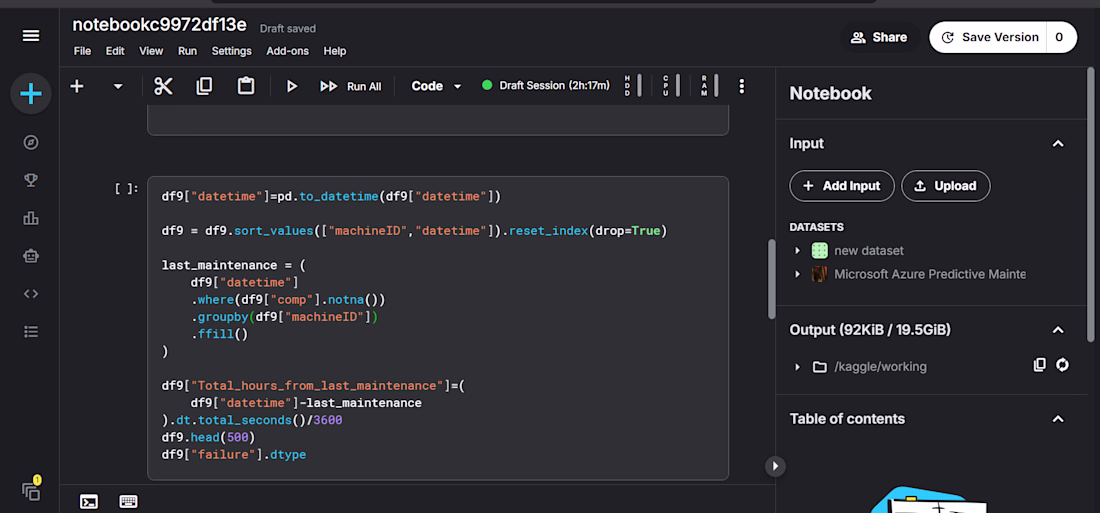This screenshot has height=513, width=1100.
Task: Collapse the Input section chevron
Action: 1058,144
